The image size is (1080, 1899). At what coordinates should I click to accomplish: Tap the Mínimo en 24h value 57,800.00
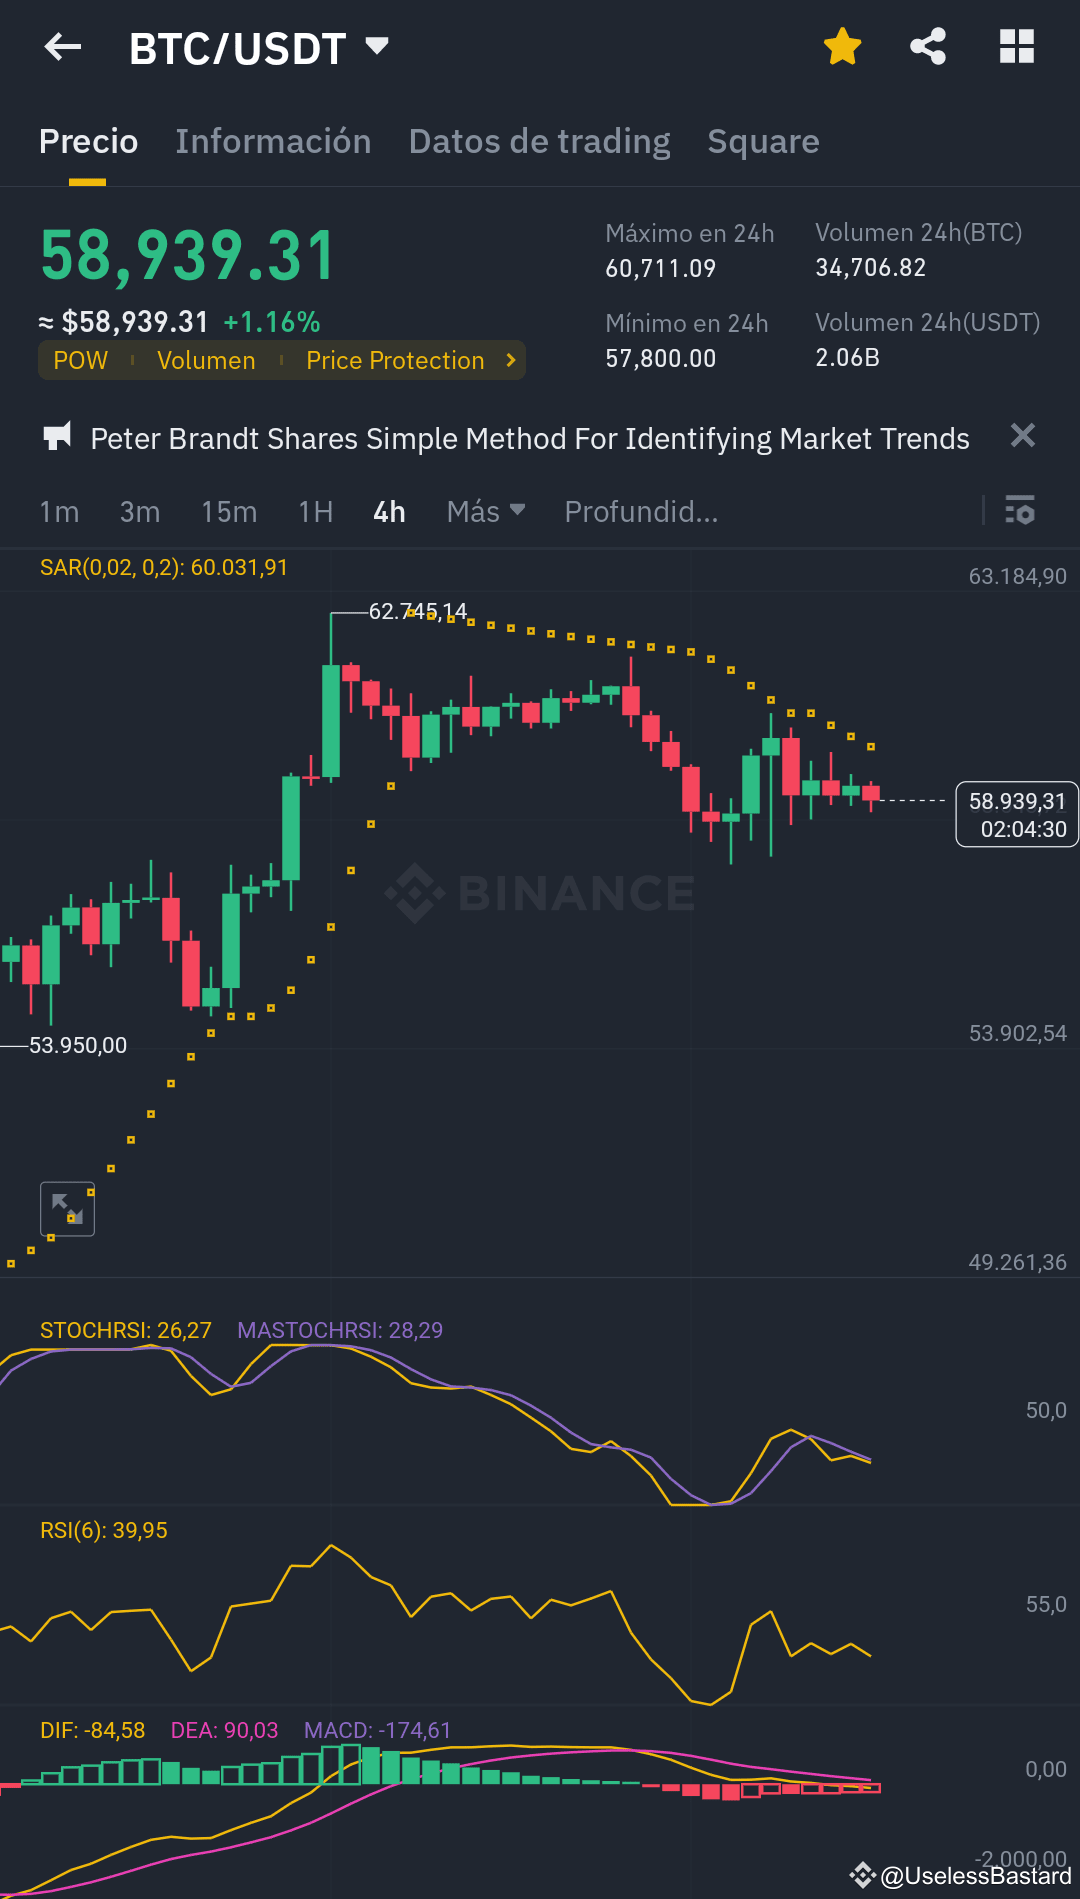coord(661,358)
